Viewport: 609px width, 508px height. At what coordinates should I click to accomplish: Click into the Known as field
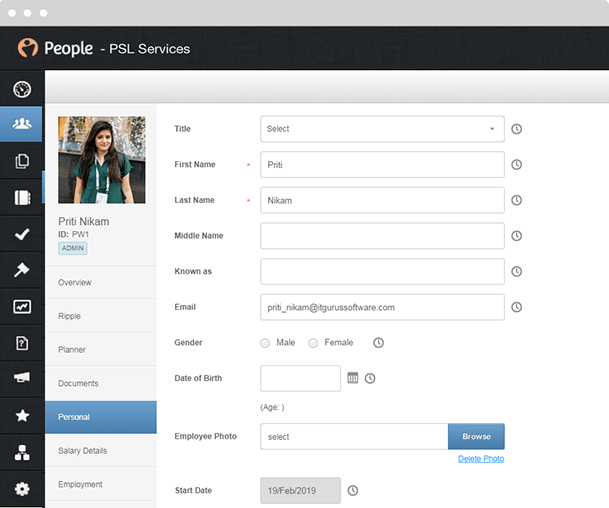[x=382, y=271]
